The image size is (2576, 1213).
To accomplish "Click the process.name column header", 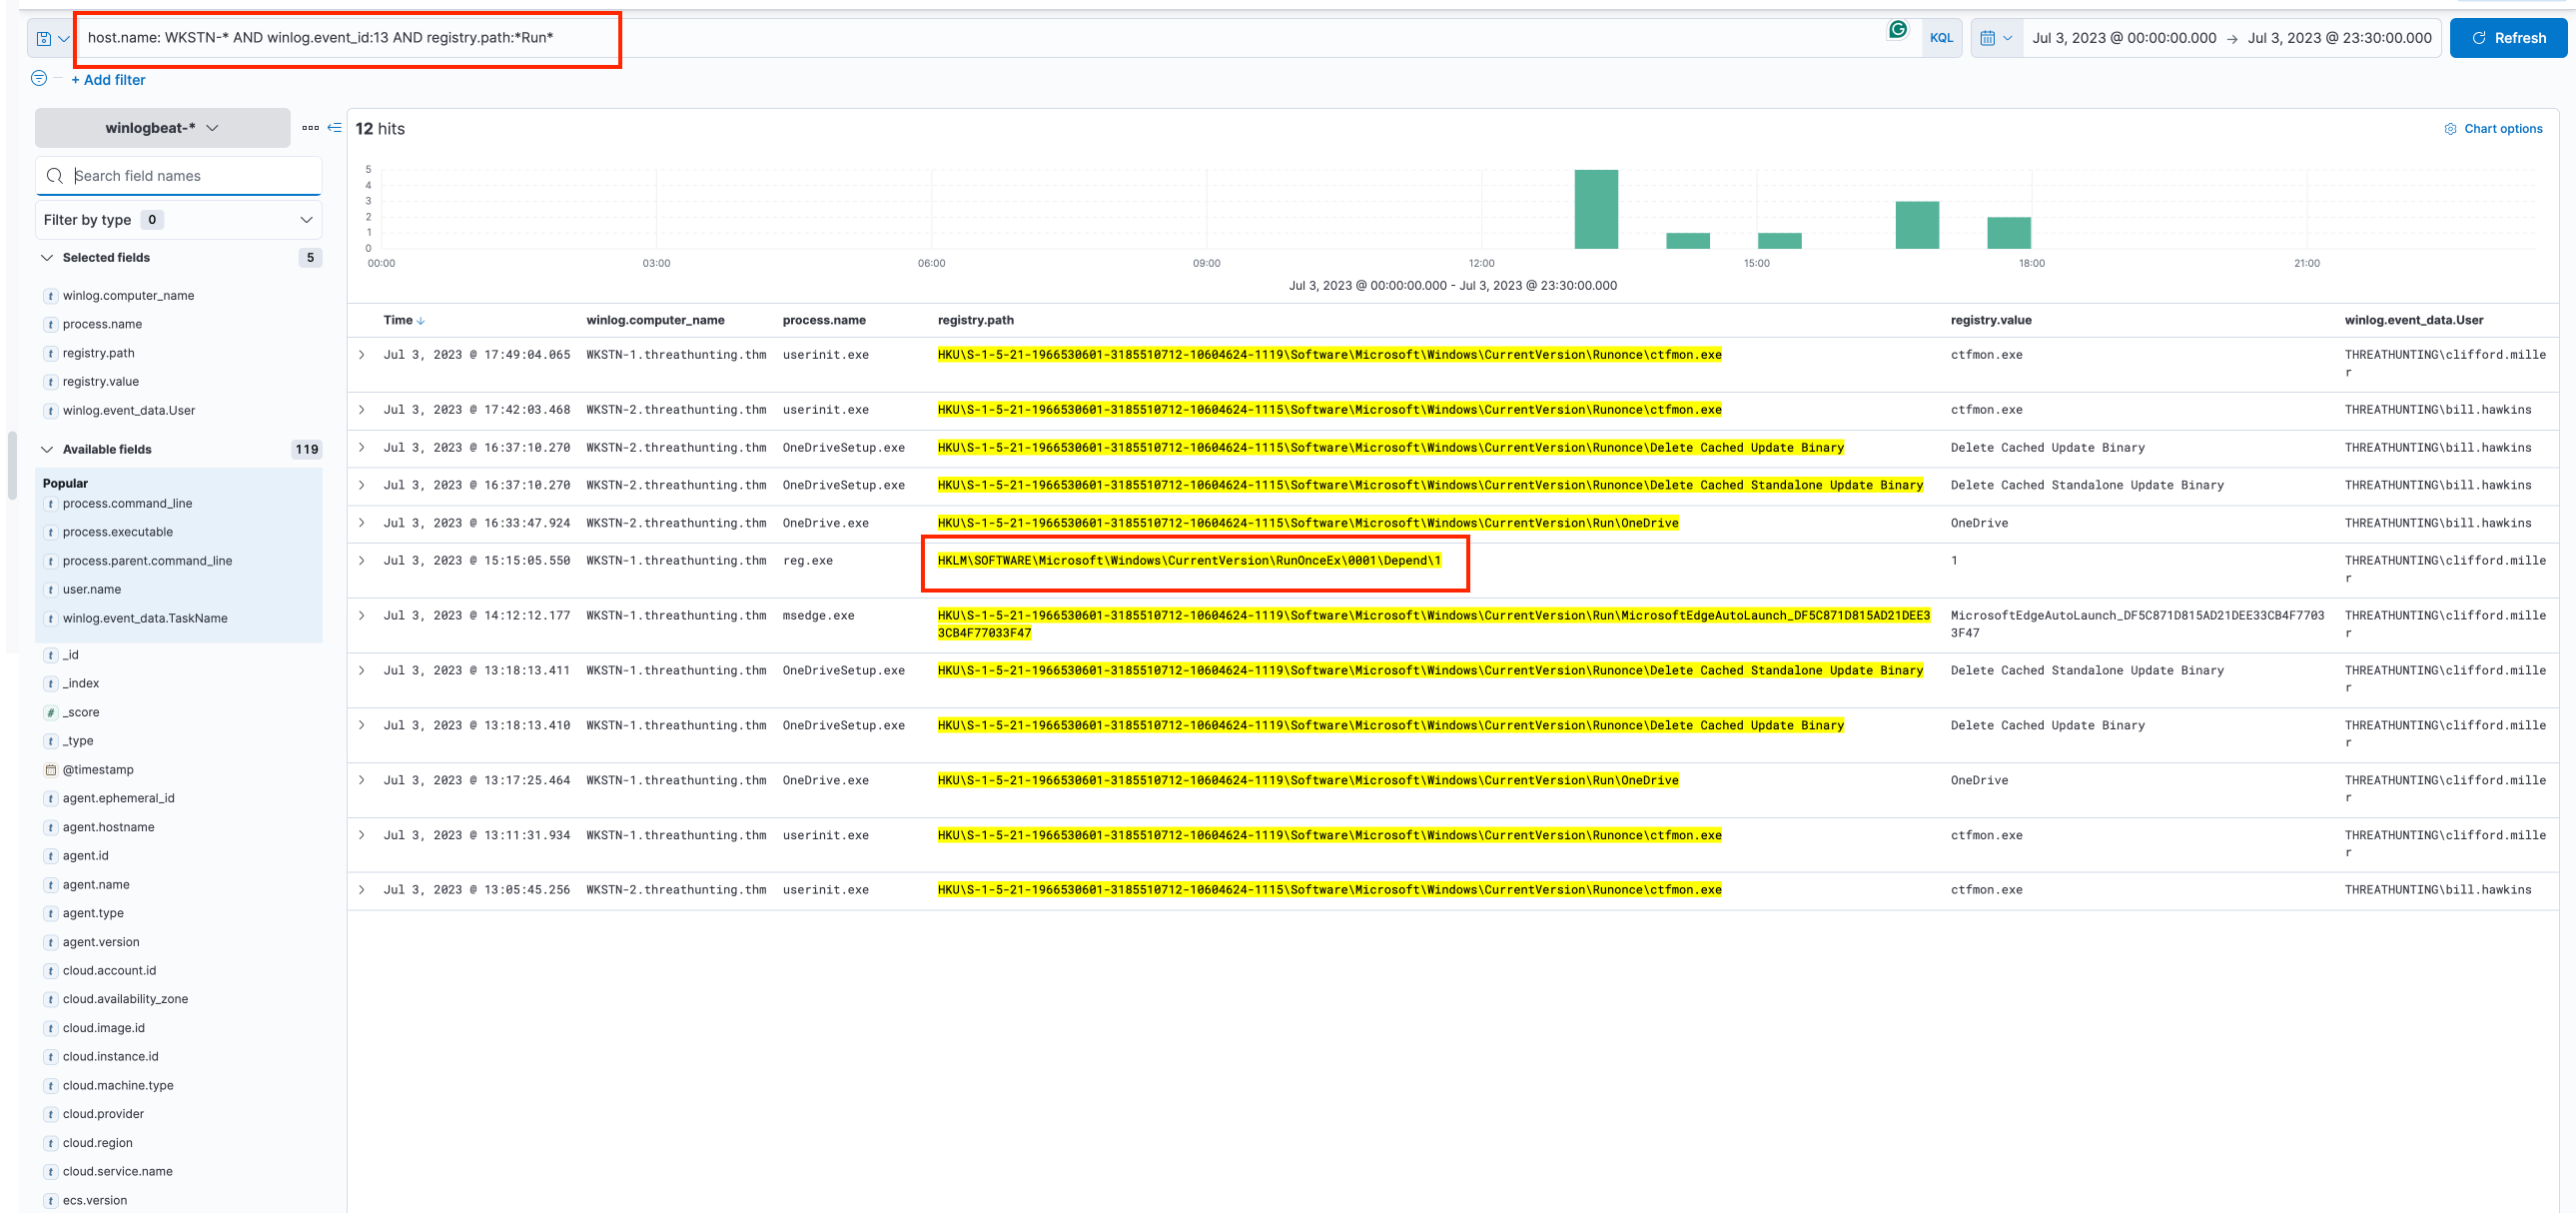I will [x=824, y=321].
